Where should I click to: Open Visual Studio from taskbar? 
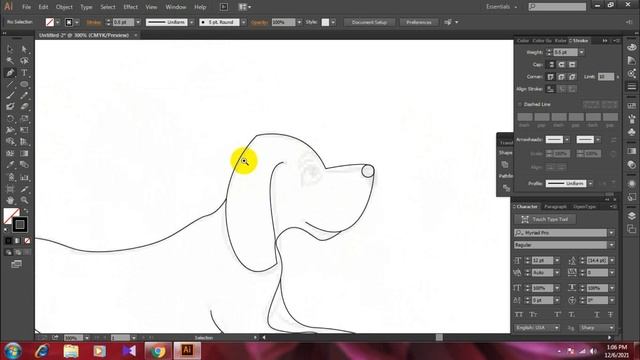point(129,351)
